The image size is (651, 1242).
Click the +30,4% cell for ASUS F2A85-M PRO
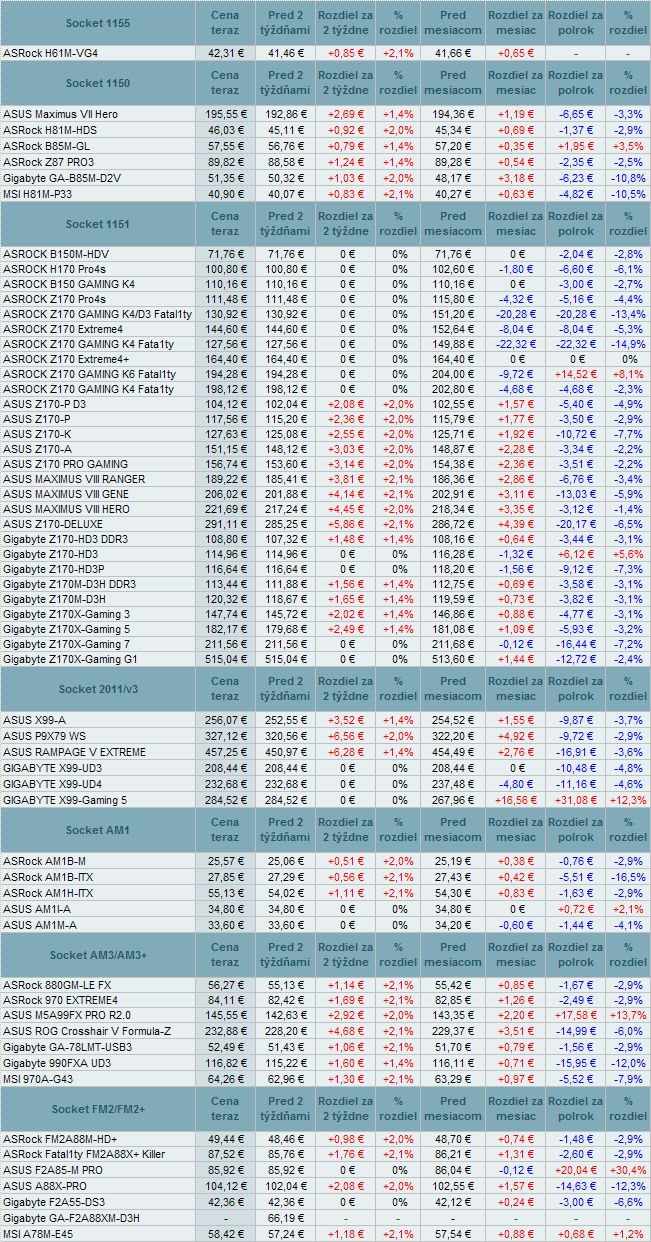[628, 1171]
